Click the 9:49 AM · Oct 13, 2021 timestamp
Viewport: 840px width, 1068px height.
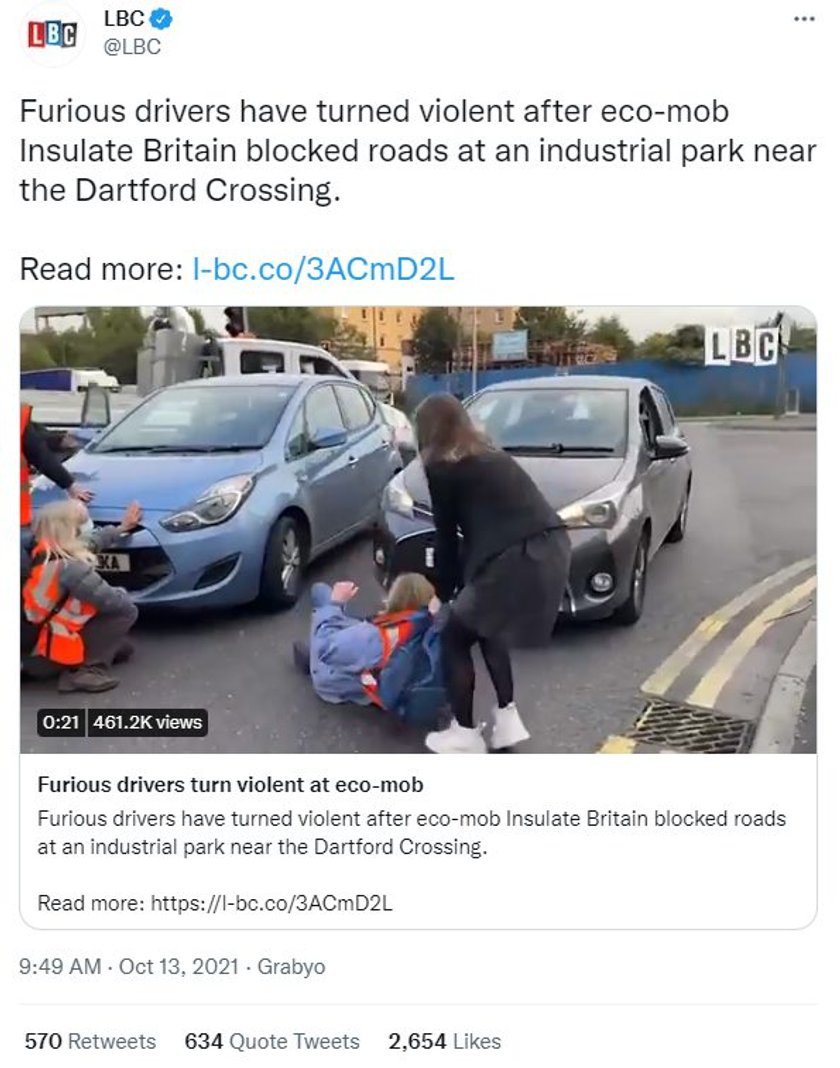(129, 967)
